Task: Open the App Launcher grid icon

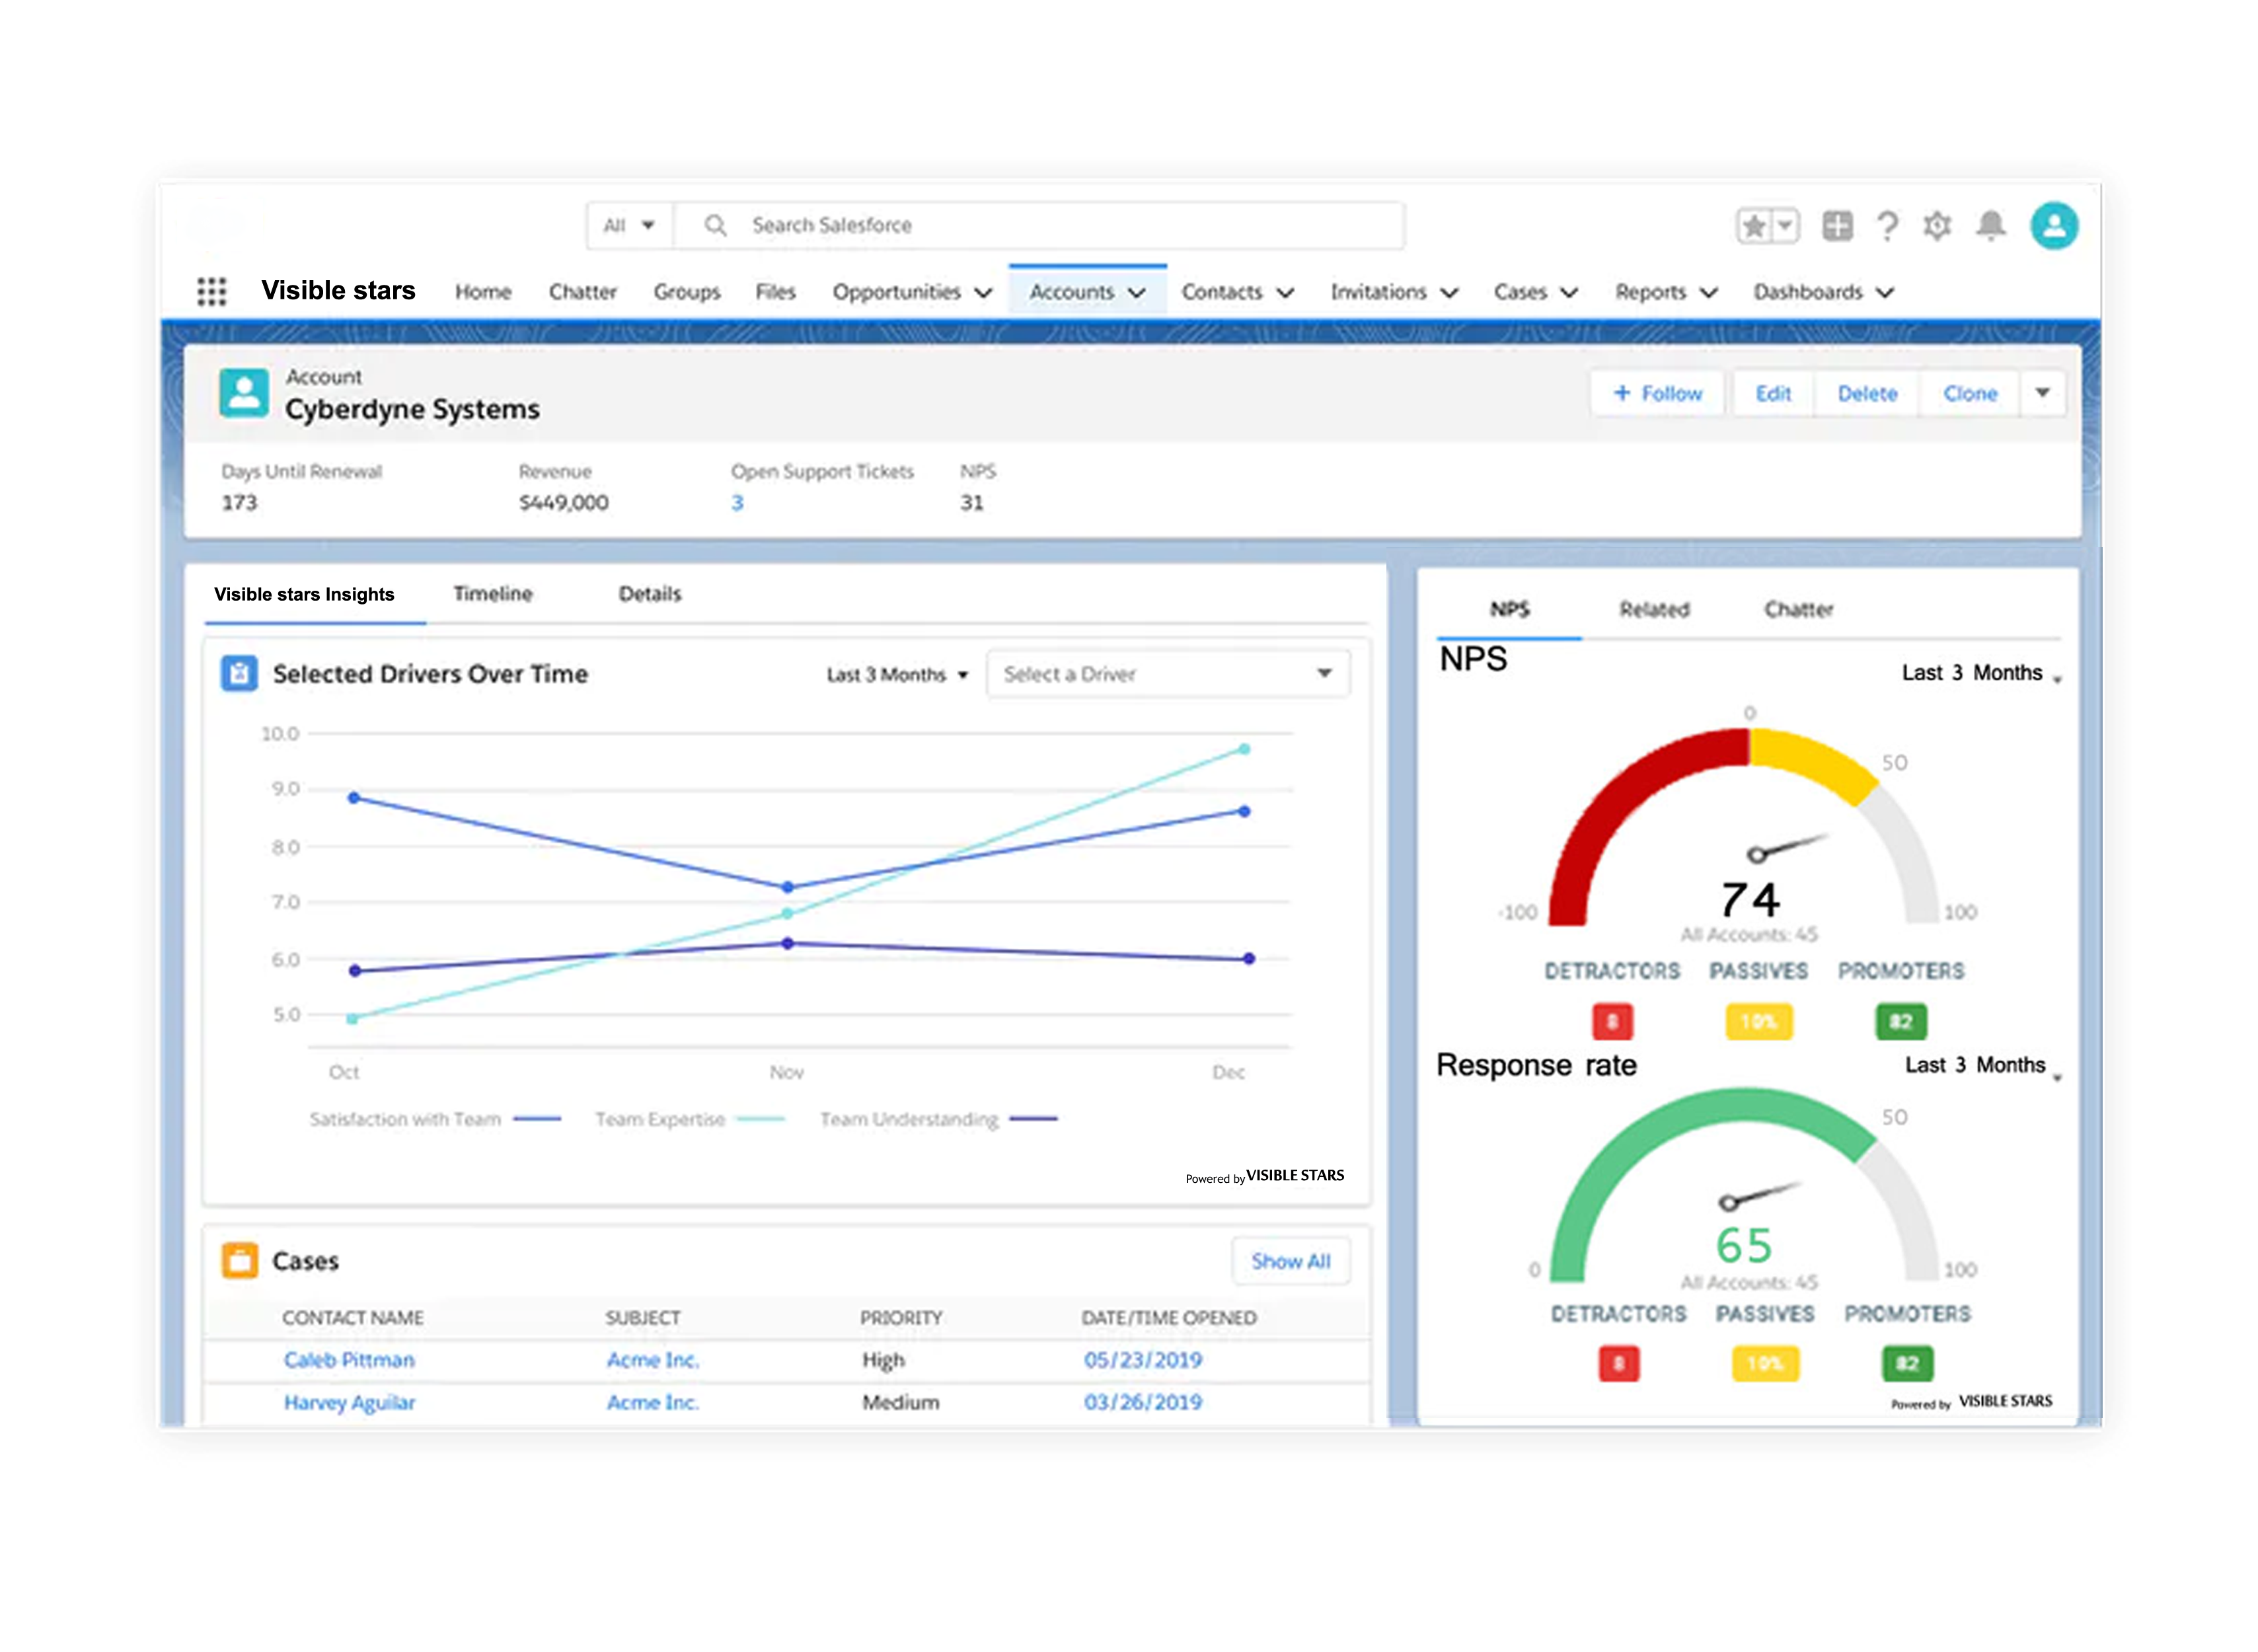Action: (x=211, y=291)
